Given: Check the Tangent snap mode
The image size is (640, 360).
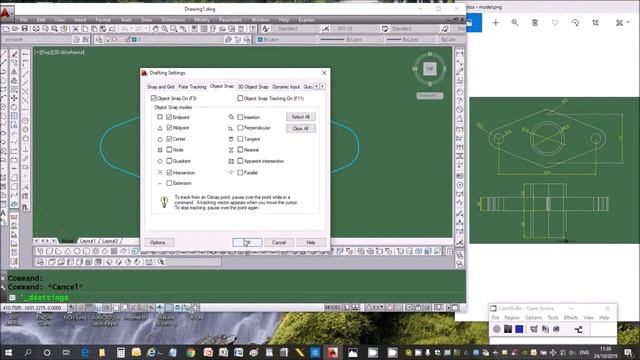Looking at the screenshot, I should [240, 139].
